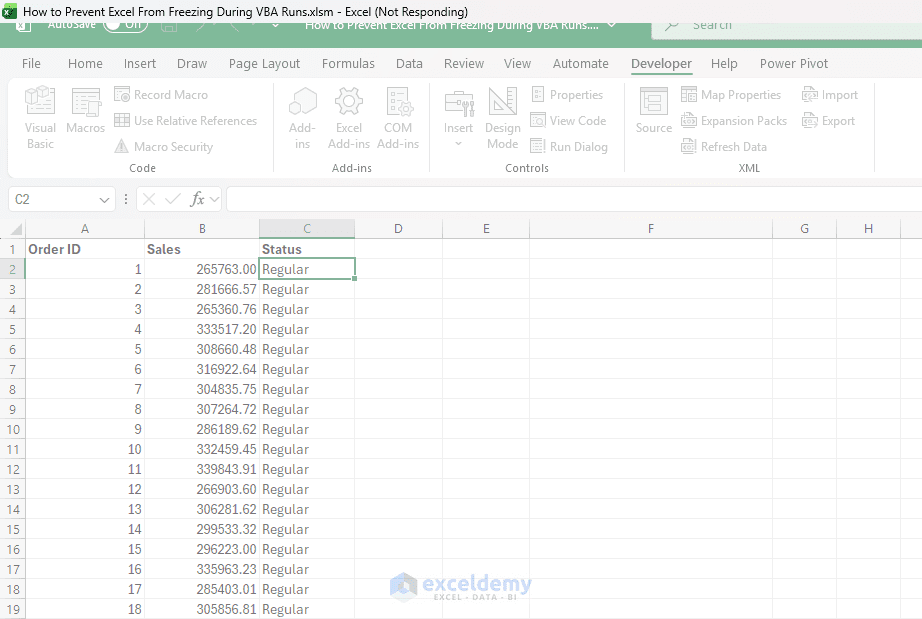Select column F header

[x=651, y=229]
